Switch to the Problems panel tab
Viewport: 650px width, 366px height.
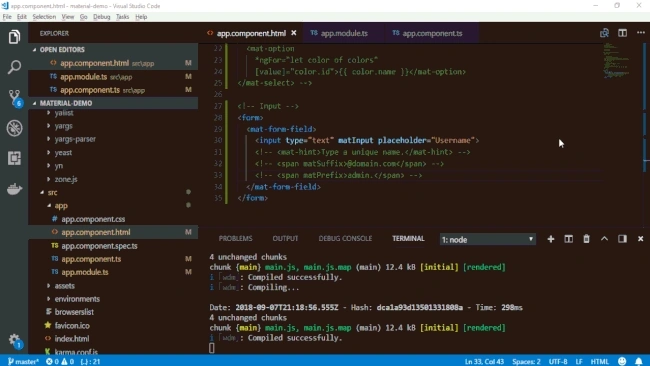[x=235, y=238]
